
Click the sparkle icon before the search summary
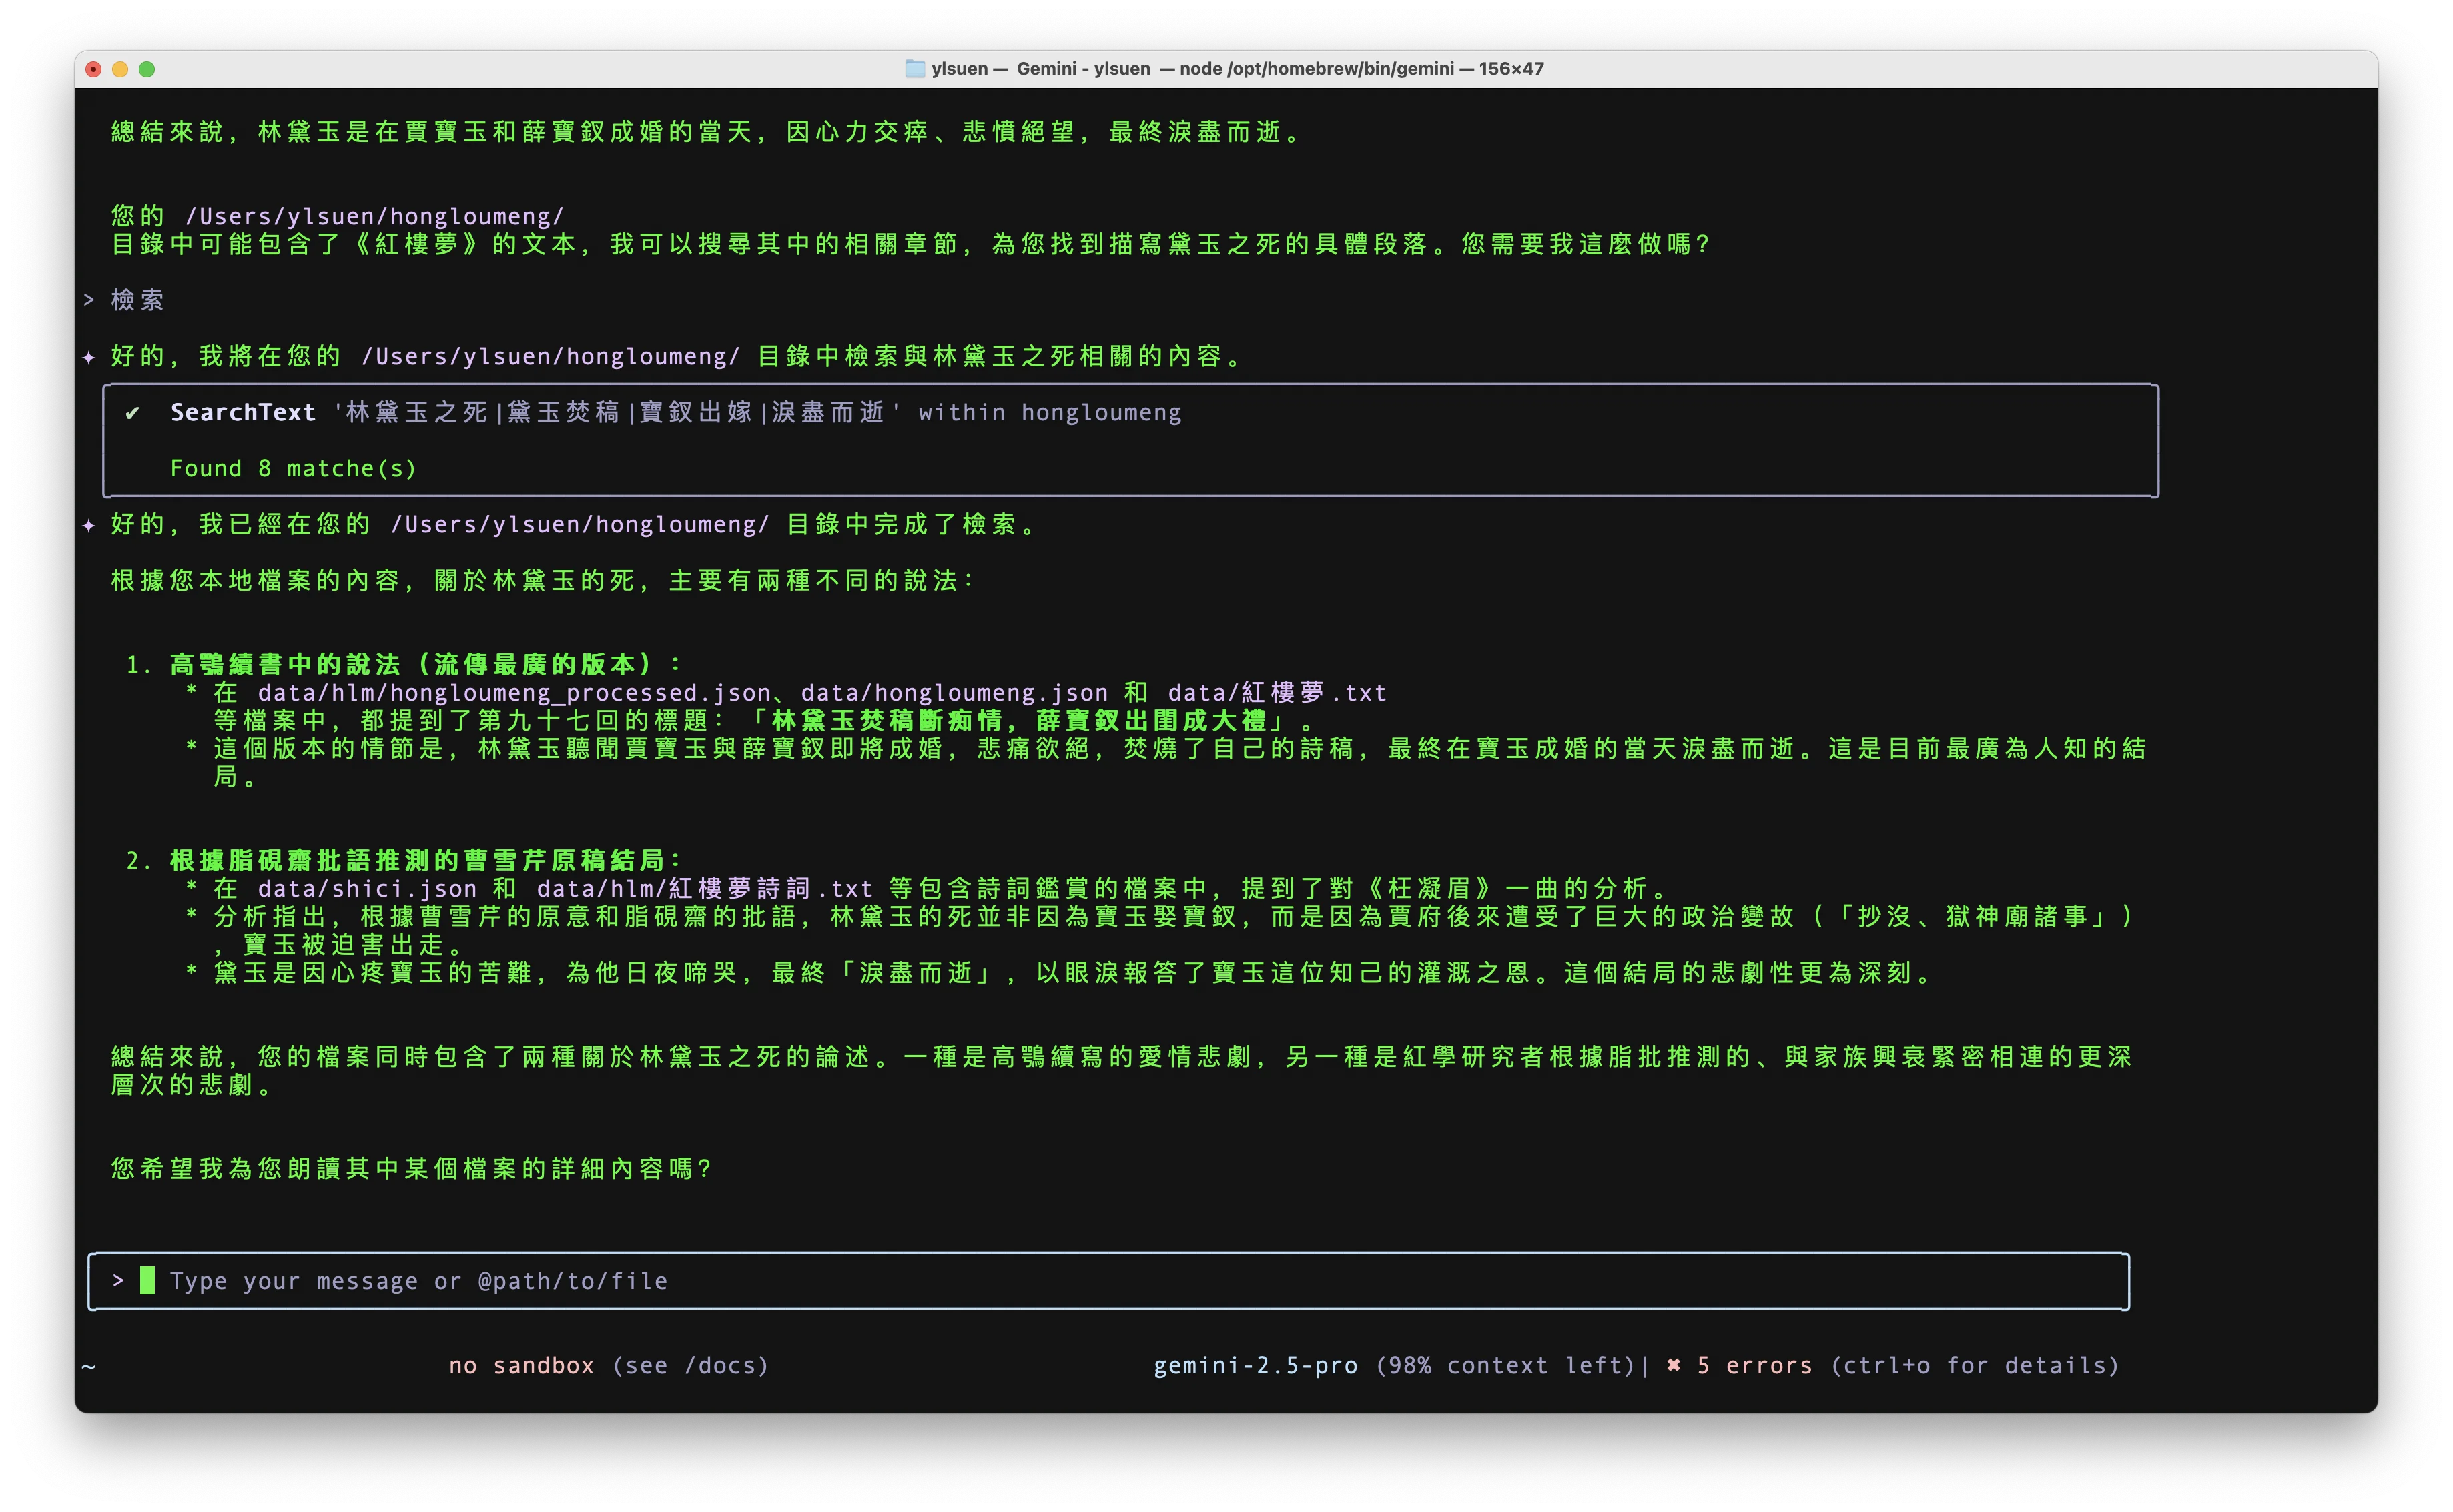tap(90, 356)
